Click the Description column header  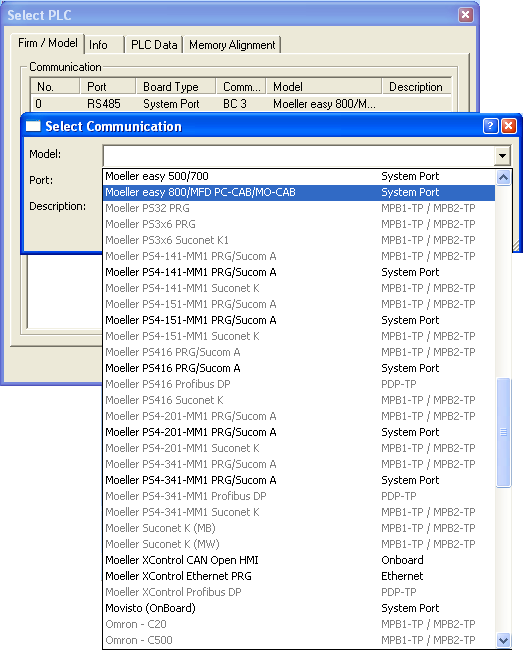point(416,87)
